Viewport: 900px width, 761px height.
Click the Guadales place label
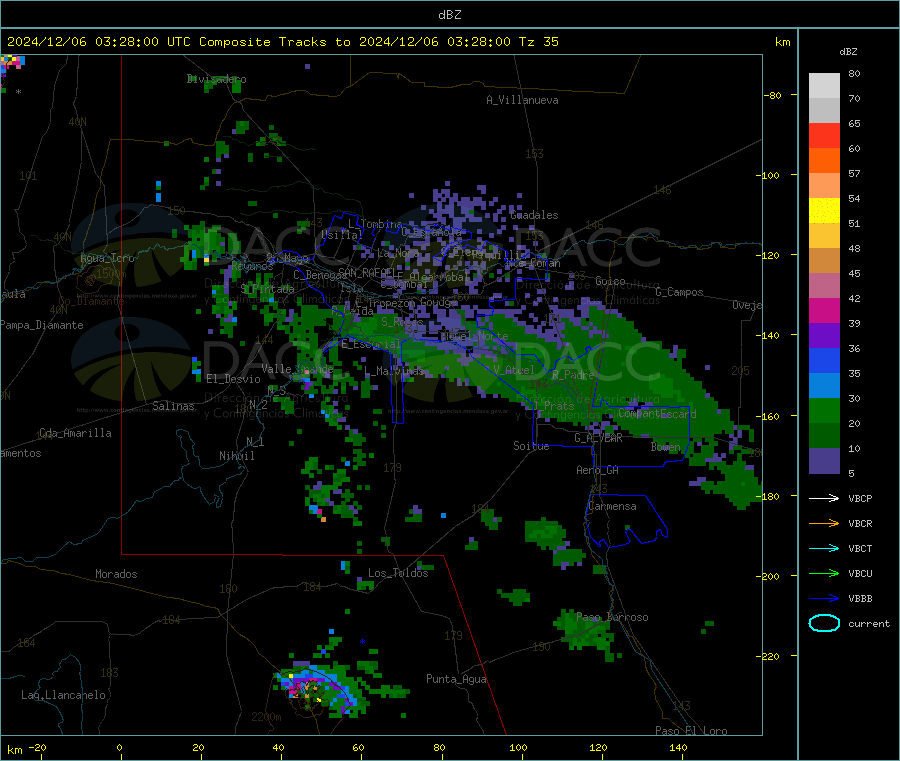[x=534, y=215]
